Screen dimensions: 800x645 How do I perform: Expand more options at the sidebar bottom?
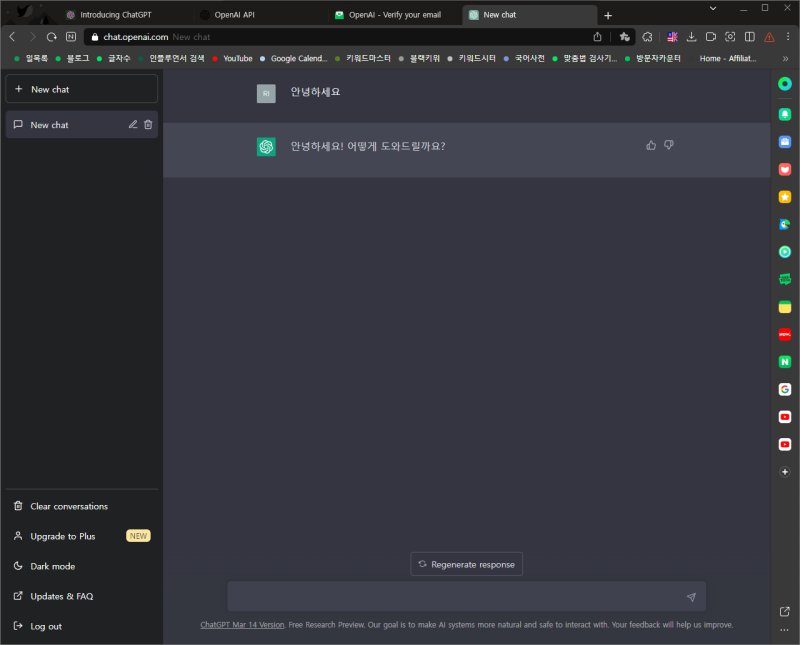point(784,629)
